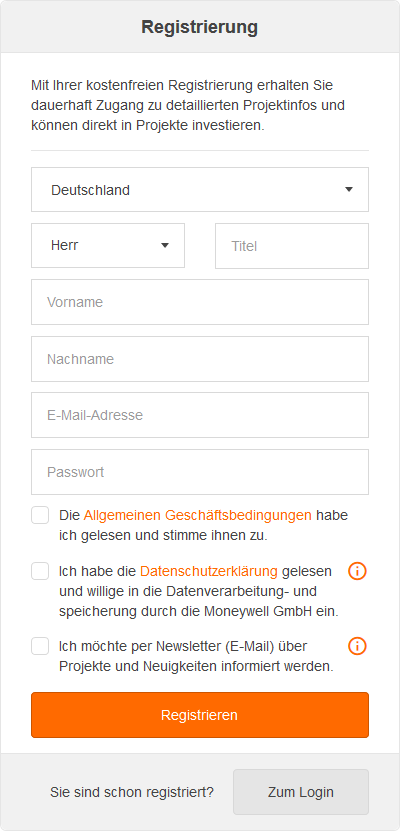
Task: Focus the E-Mail-Adresse field
Action: [x=200, y=415]
